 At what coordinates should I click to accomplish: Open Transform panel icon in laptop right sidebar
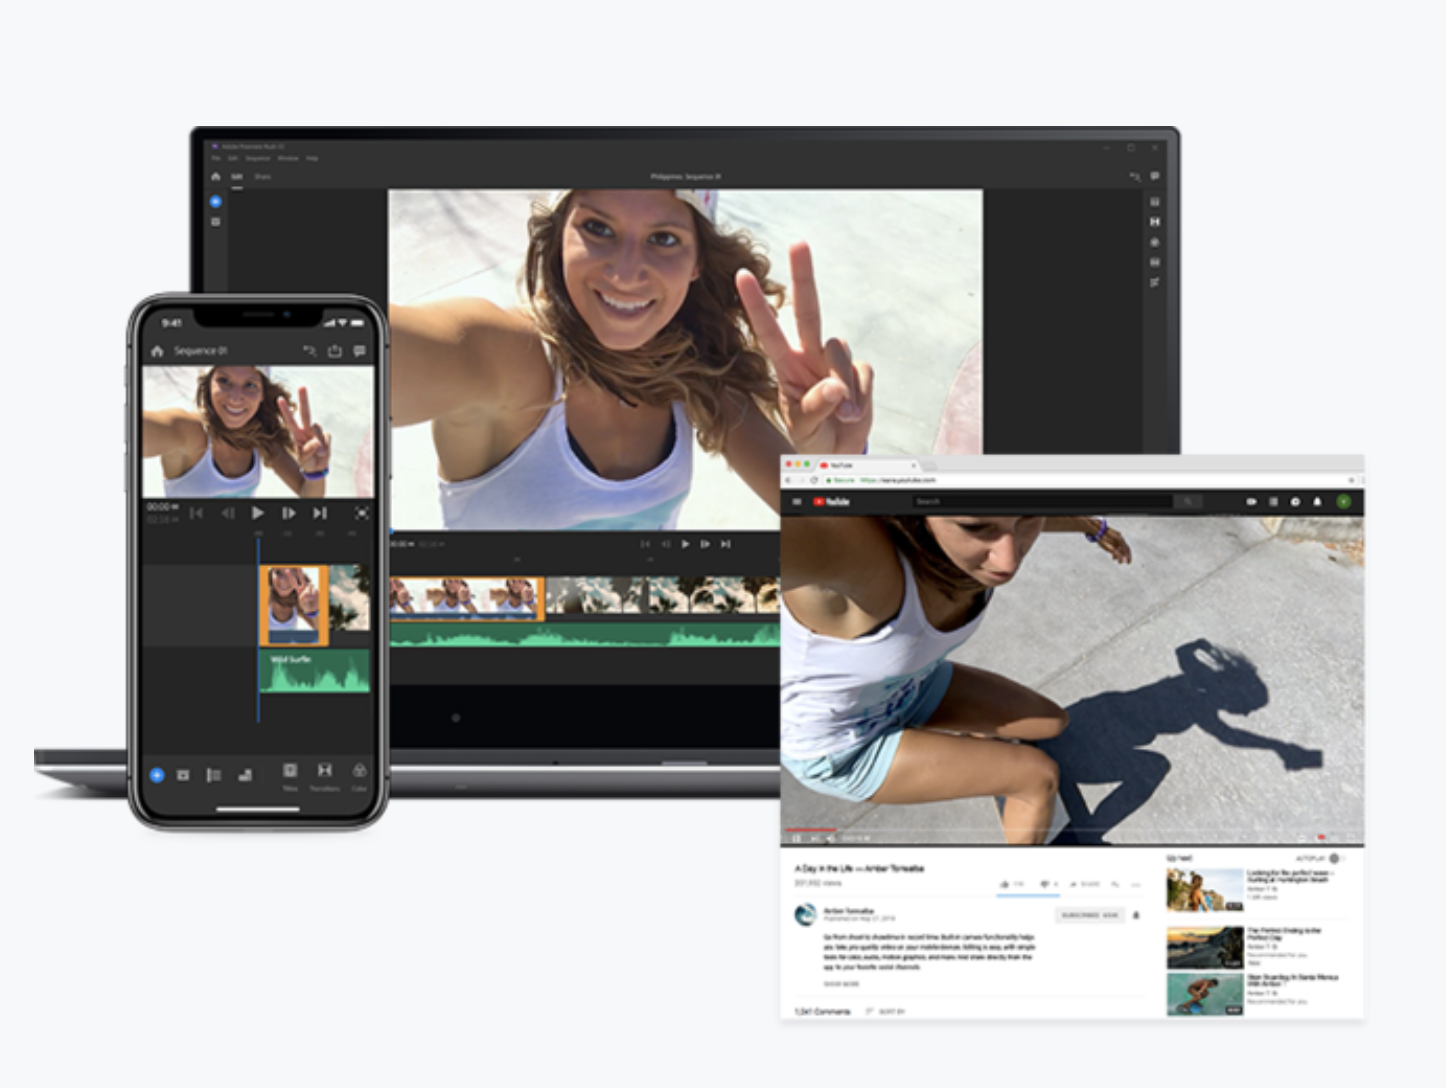pyautogui.click(x=1155, y=283)
